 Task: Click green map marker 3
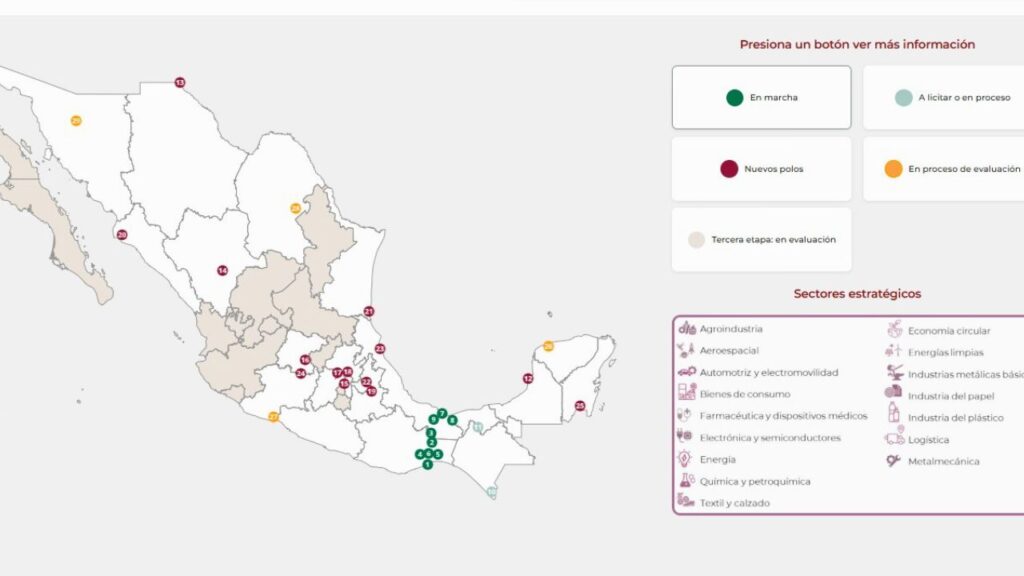tap(430, 433)
